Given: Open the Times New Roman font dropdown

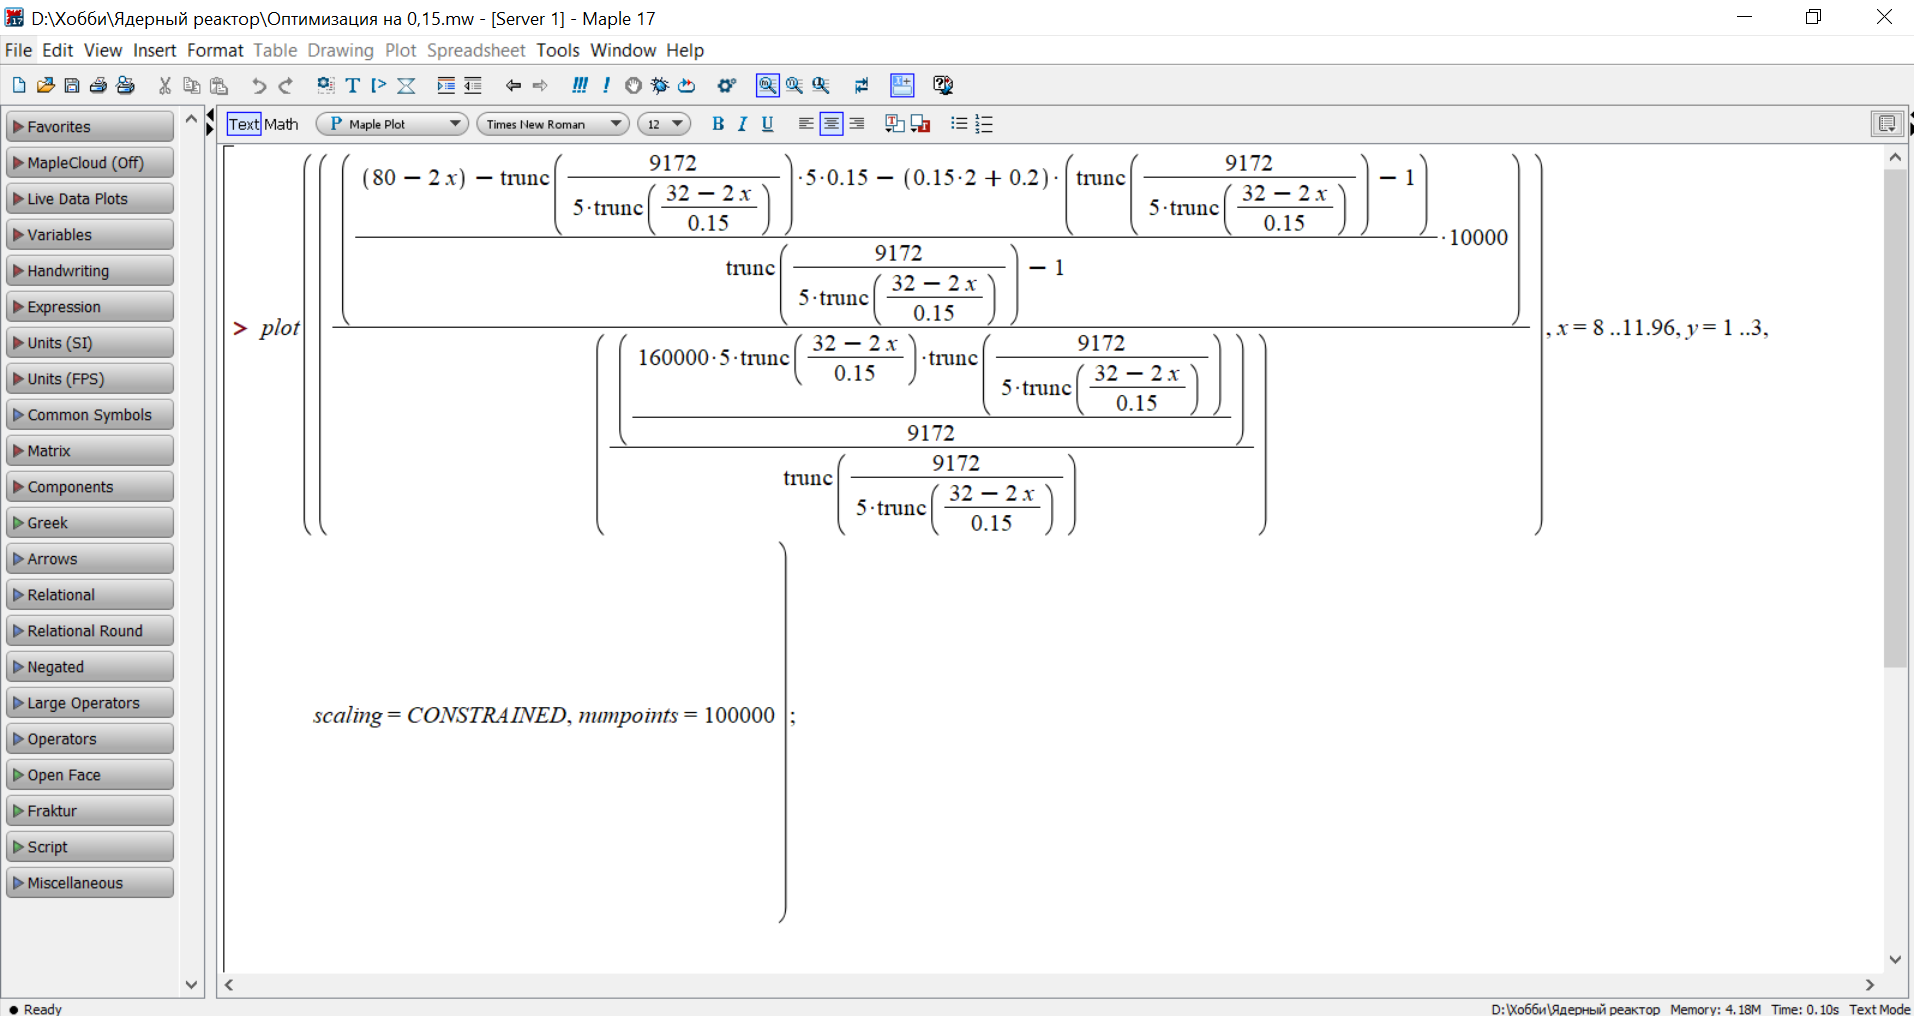Looking at the screenshot, I should pos(552,124).
